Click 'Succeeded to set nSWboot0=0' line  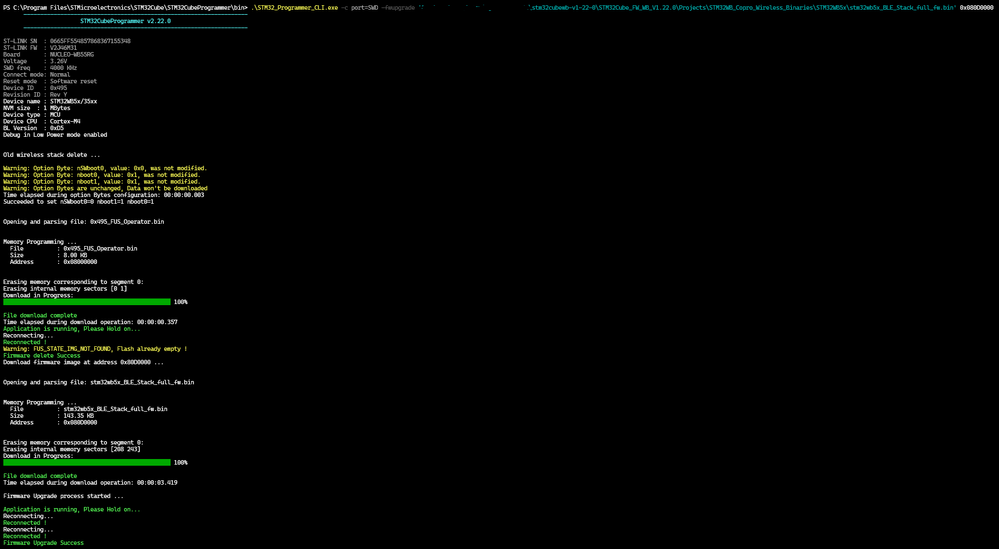(78, 202)
